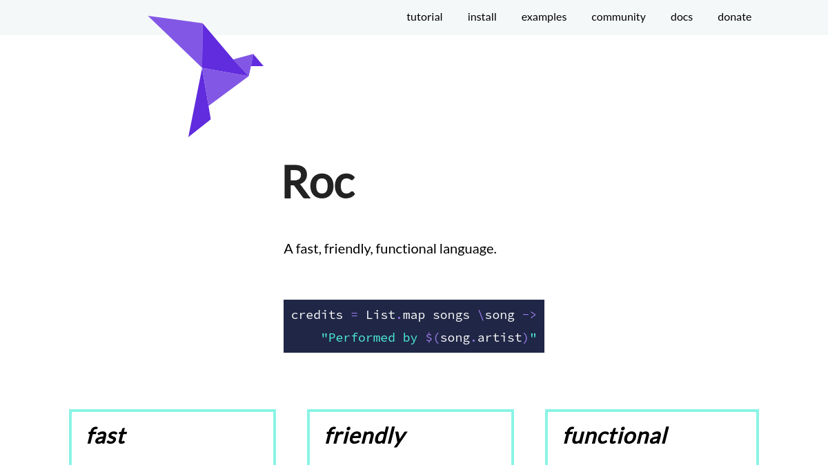
Task: Select the 'friendly' feature card
Action: pos(410,437)
